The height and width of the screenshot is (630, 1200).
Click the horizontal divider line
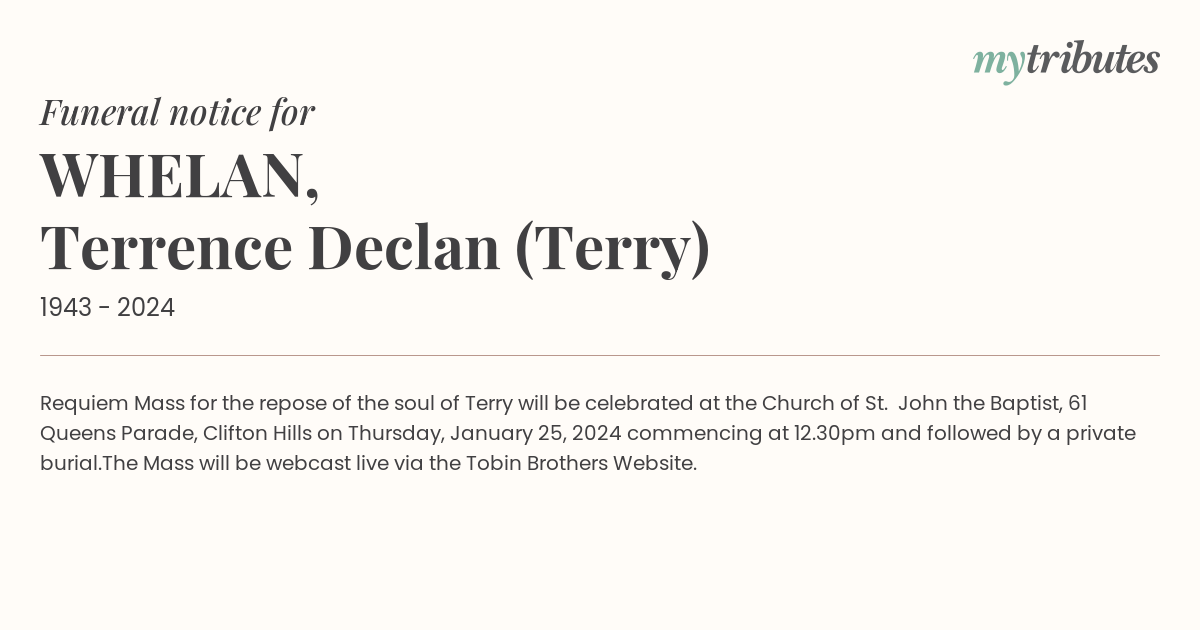600,355
